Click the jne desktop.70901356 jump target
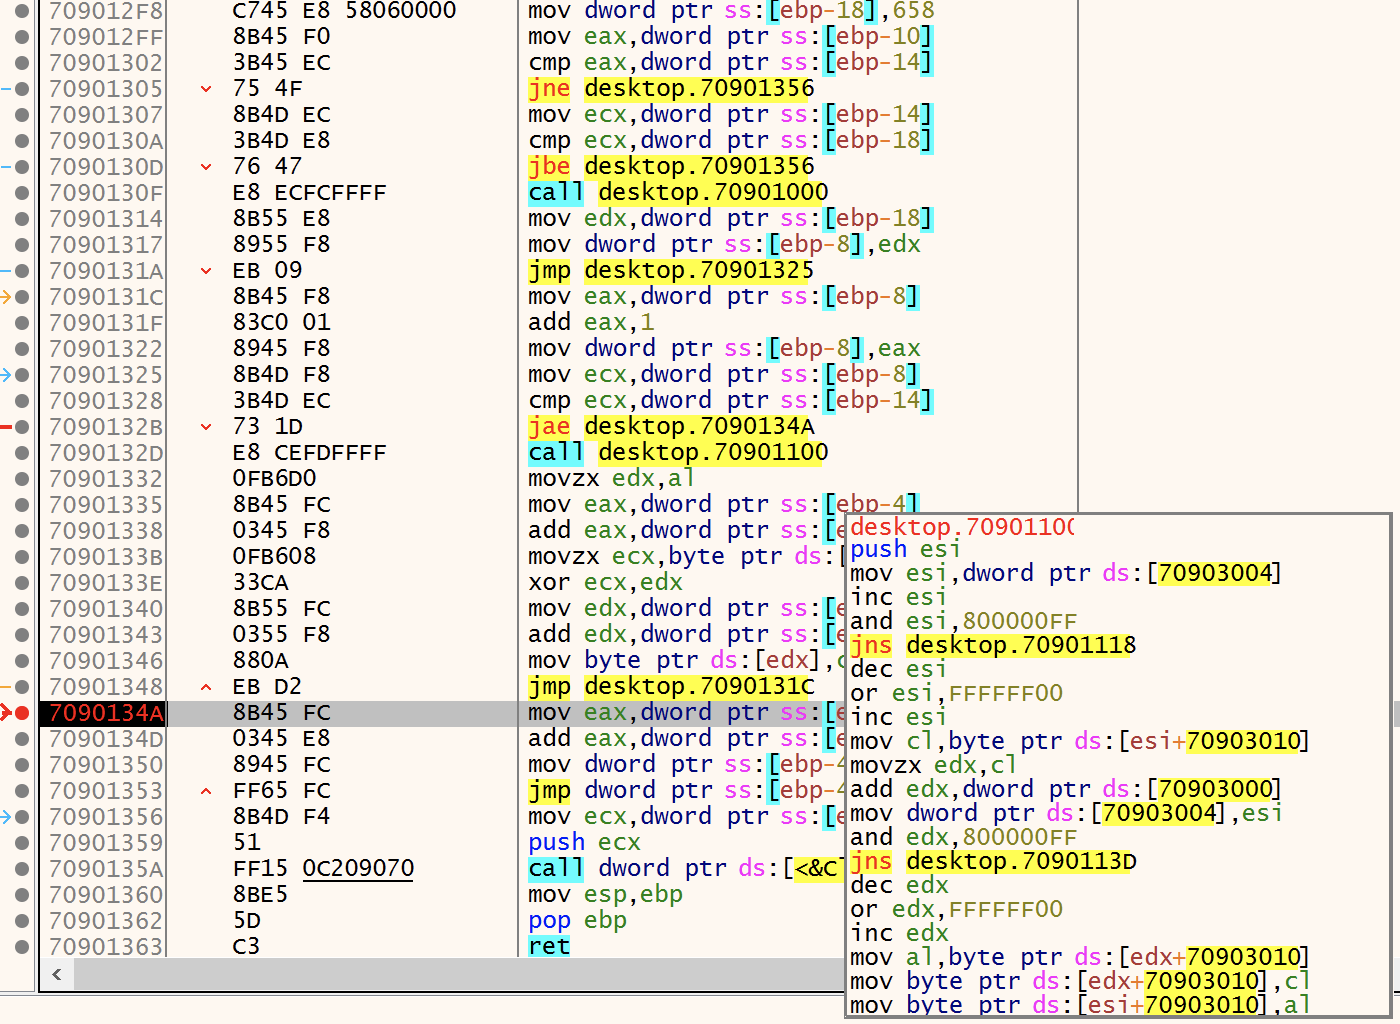 click(698, 89)
